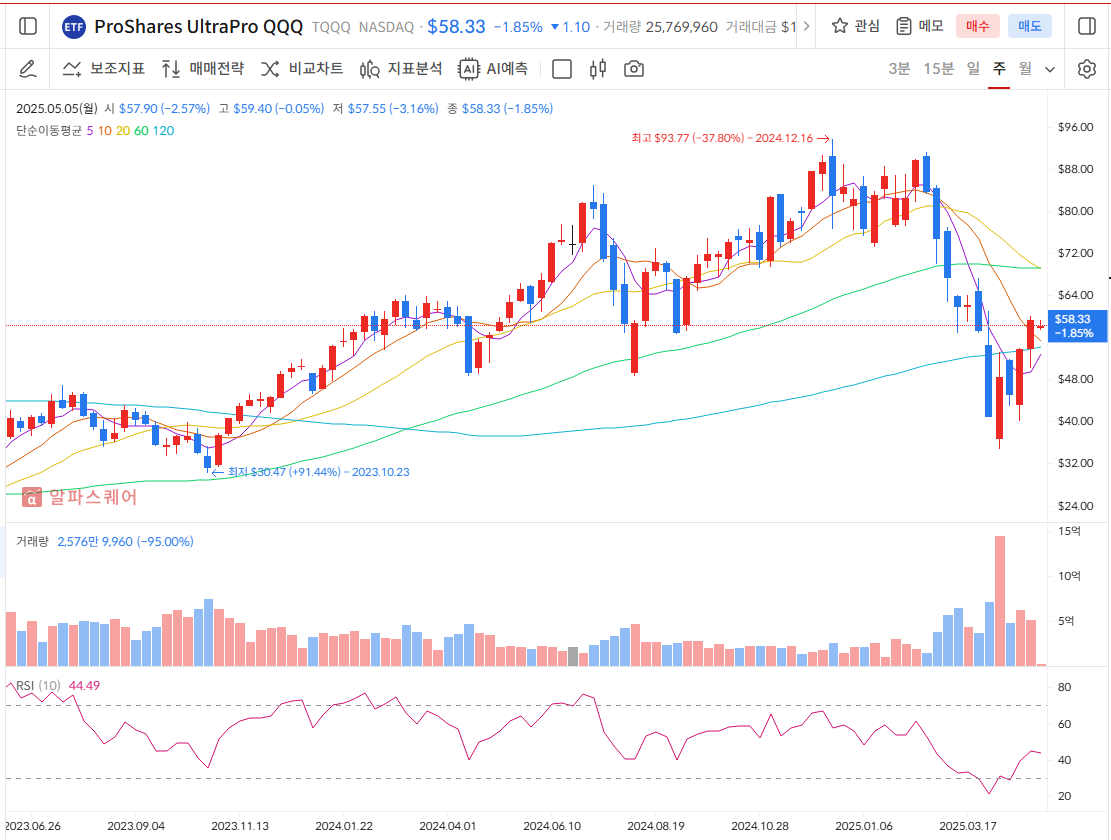Open the 메모 note icon
Screen dimensions: 1111x840
(920, 26)
